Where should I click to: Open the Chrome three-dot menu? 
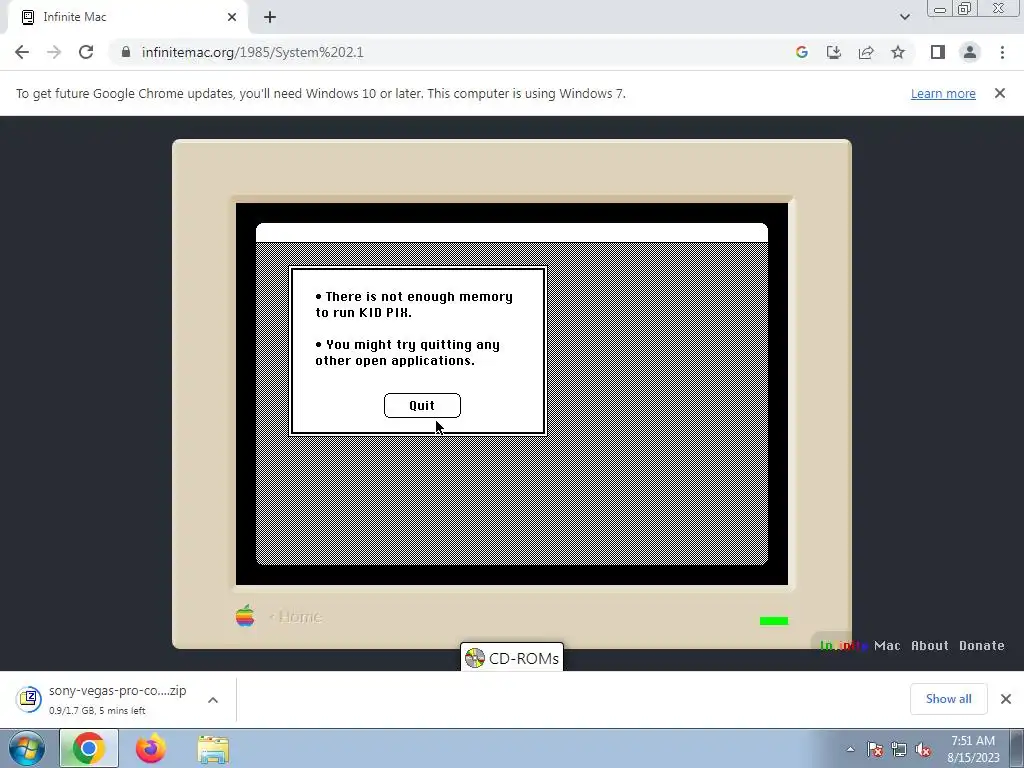(1002, 52)
